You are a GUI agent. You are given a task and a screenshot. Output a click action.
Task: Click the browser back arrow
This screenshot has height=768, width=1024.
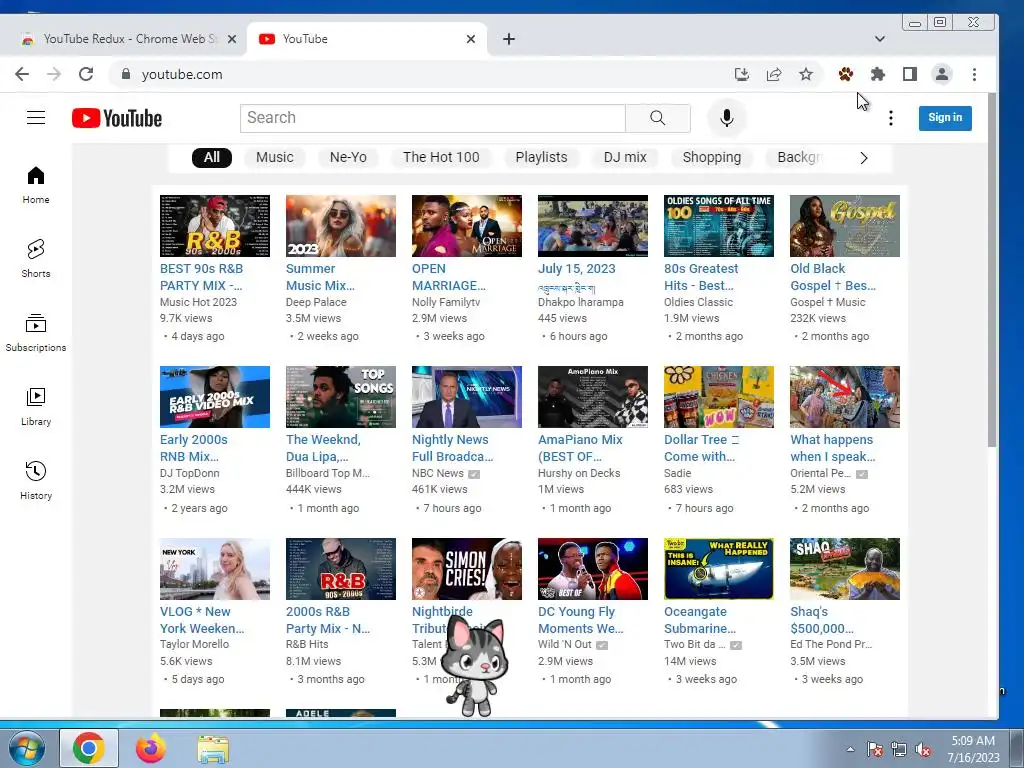click(x=22, y=74)
